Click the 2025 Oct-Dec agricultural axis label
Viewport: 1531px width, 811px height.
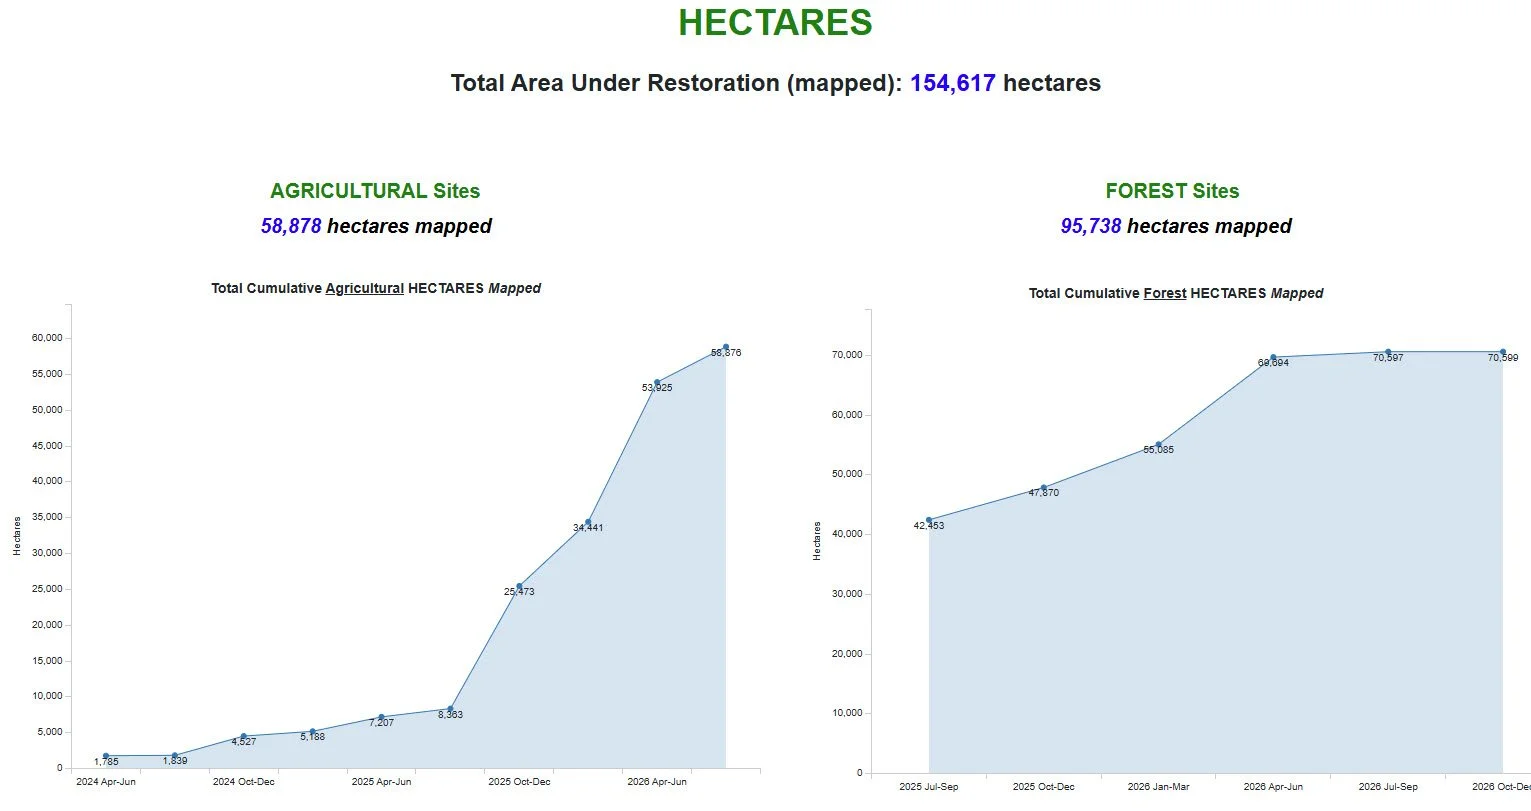[x=519, y=782]
